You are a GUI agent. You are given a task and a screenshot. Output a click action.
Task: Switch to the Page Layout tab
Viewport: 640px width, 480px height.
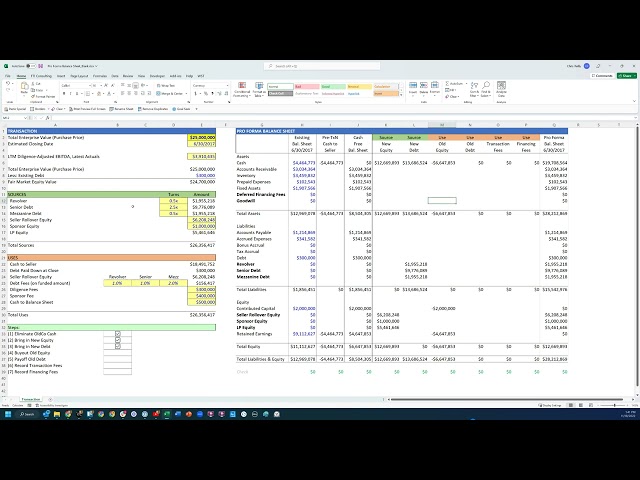[x=79, y=76]
